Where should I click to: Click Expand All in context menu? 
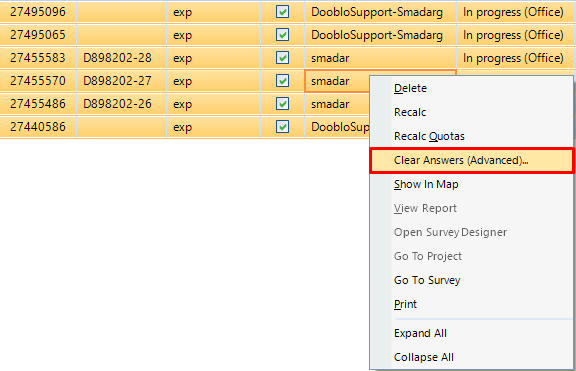(x=471, y=333)
